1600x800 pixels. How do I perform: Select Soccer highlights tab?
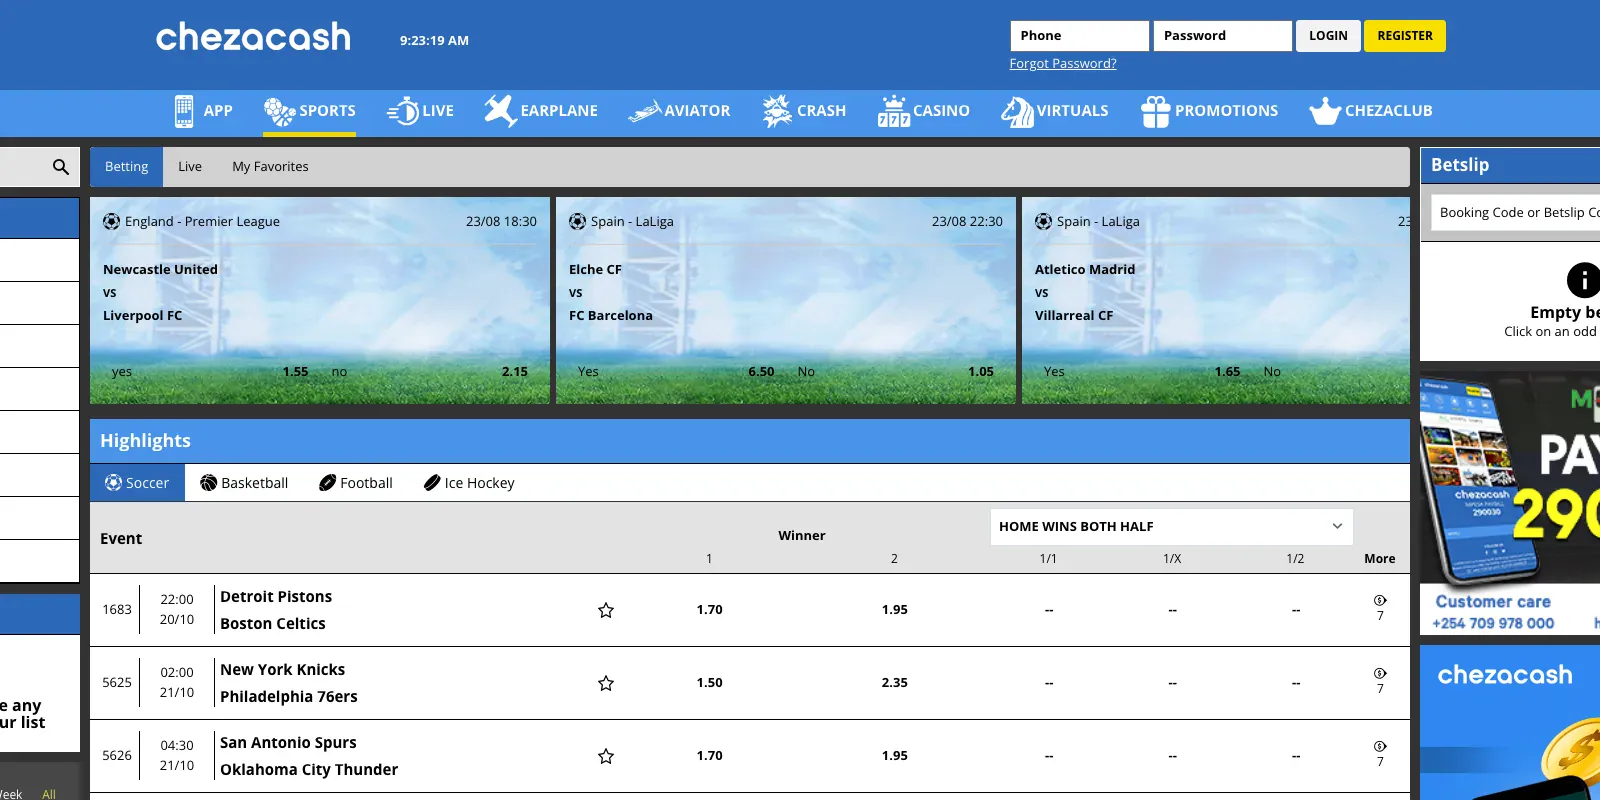click(x=137, y=483)
